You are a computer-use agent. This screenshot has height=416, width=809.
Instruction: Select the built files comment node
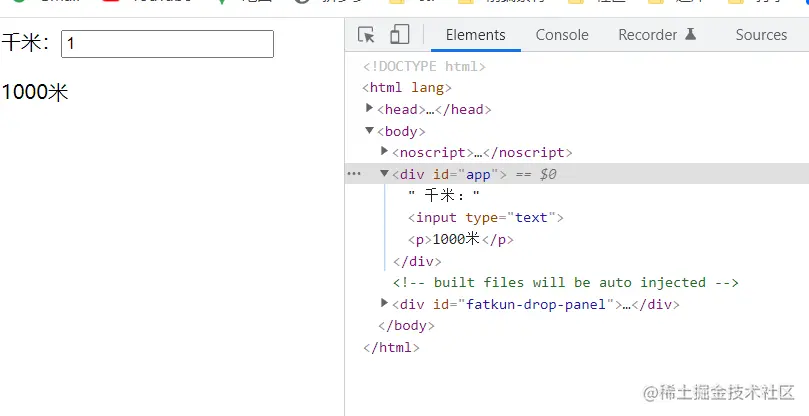pos(565,283)
